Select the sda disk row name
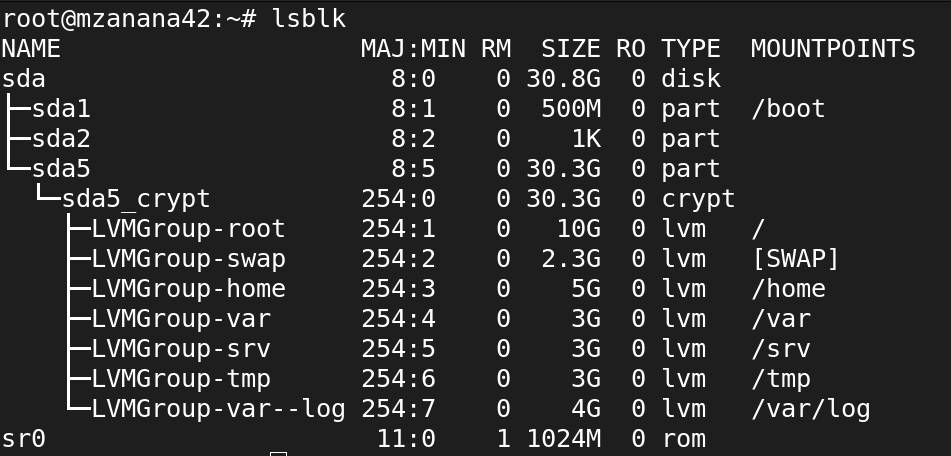This screenshot has height=456, width=951. tap(24, 79)
